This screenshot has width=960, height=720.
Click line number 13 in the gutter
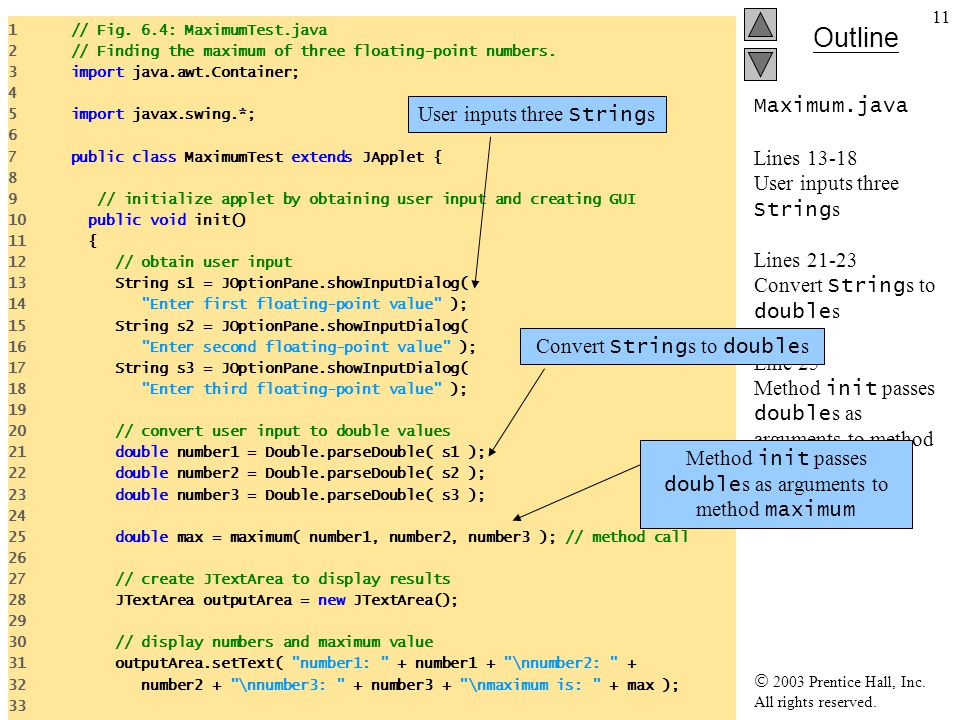coord(17,283)
